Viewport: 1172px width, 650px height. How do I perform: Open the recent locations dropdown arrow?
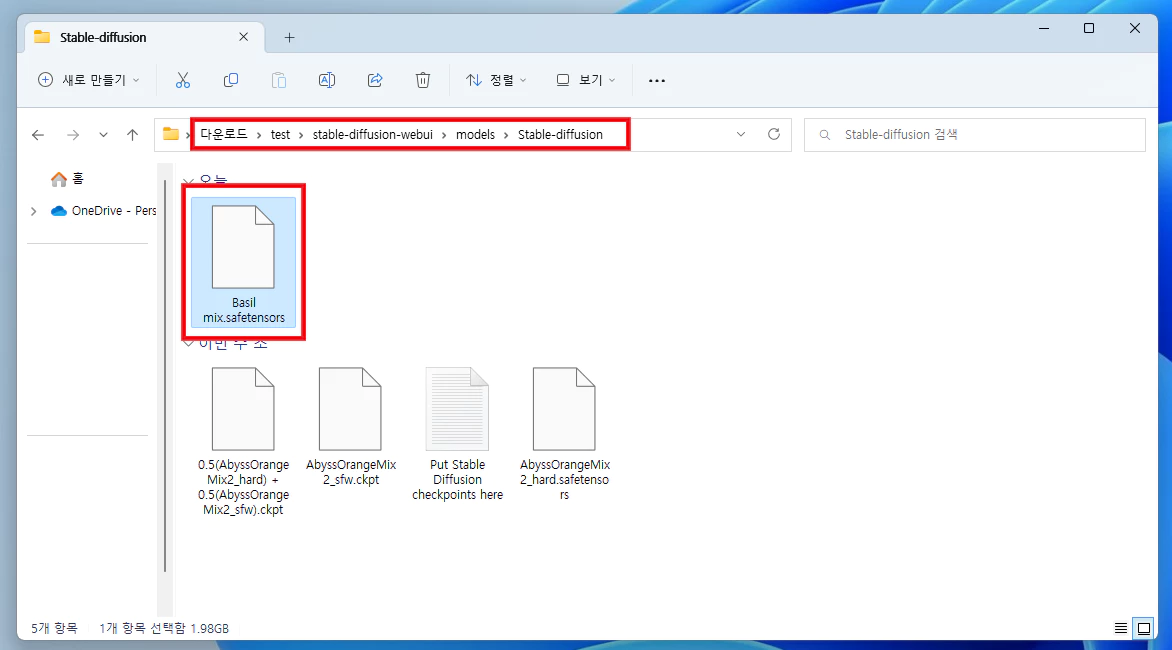coord(103,134)
